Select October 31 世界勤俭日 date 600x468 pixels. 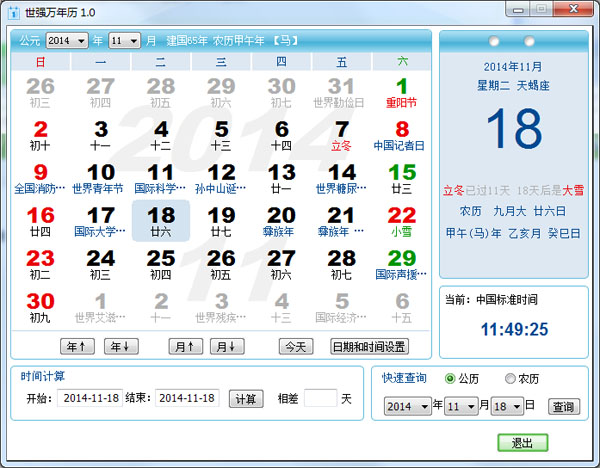click(341, 92)
